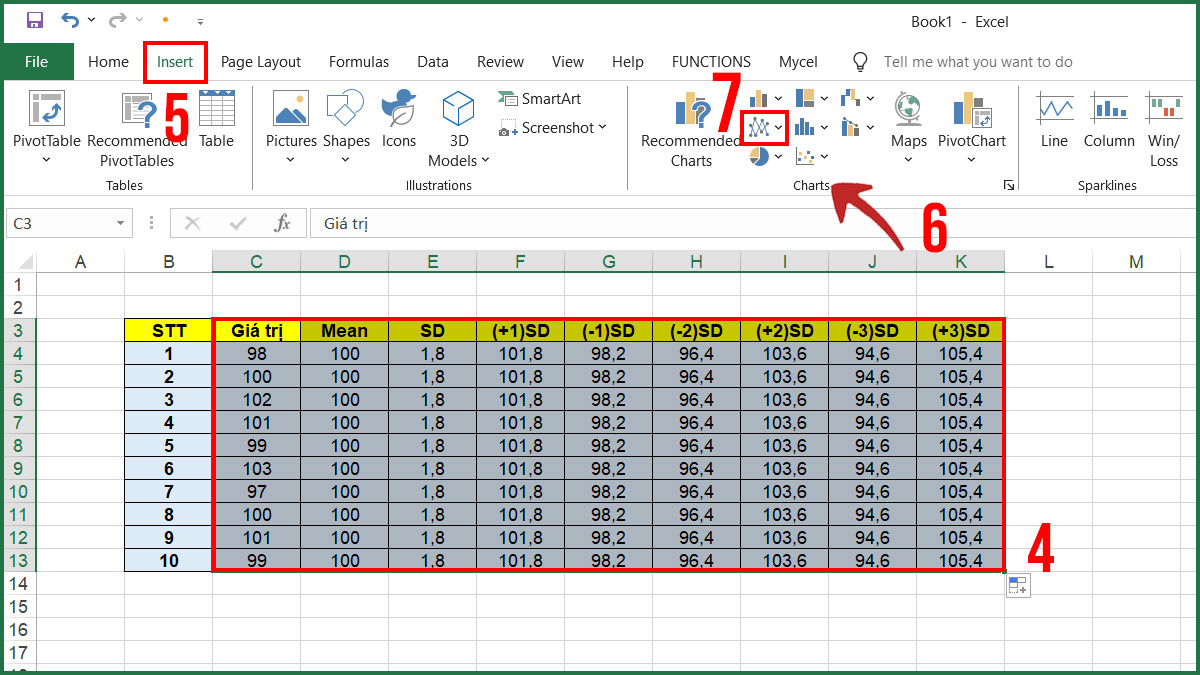Viewport: 1200px width, 675px height.
Task: Open the Formulas ribbon tab
Action: click(358, 61)
